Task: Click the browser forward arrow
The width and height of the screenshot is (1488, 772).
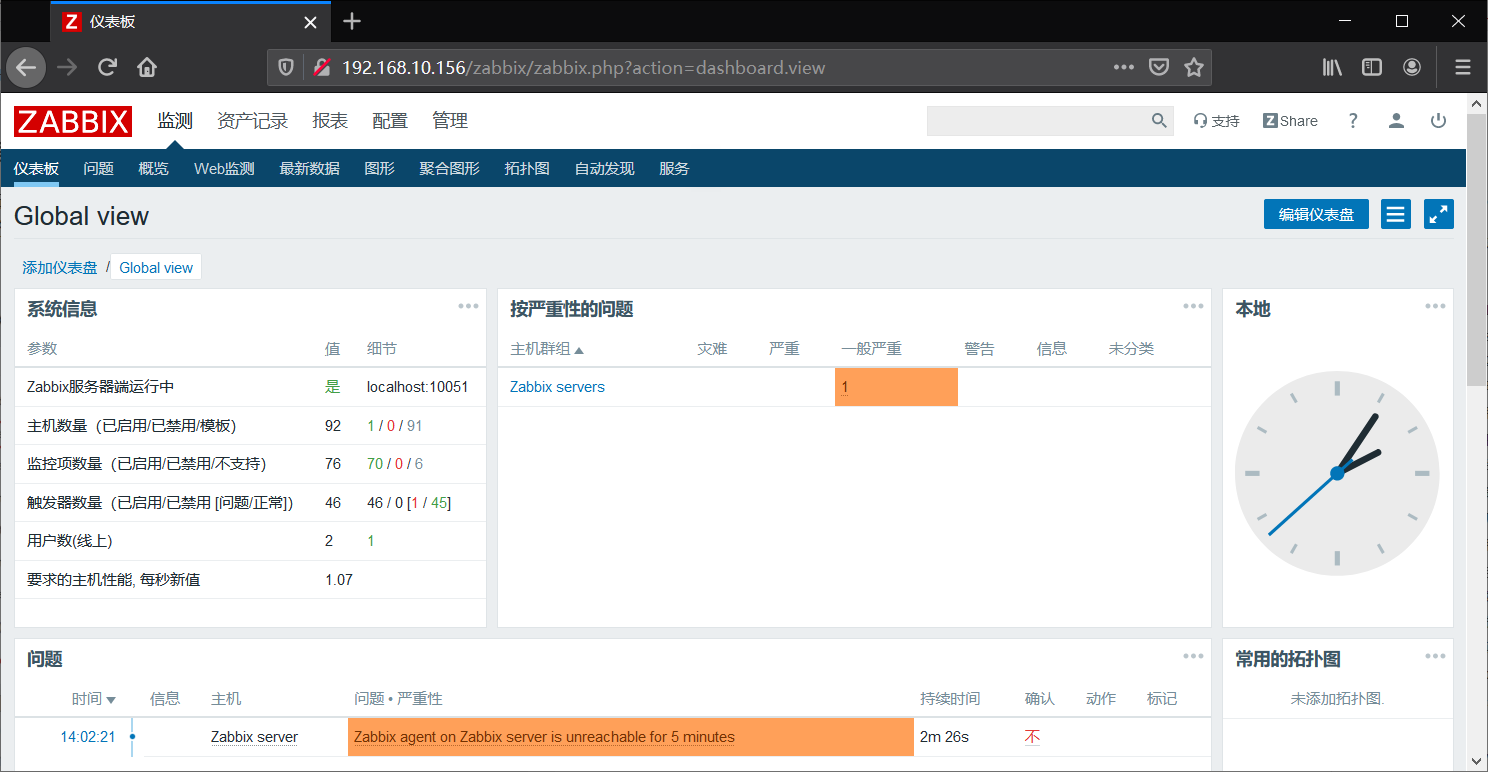Action: (67, 68)
